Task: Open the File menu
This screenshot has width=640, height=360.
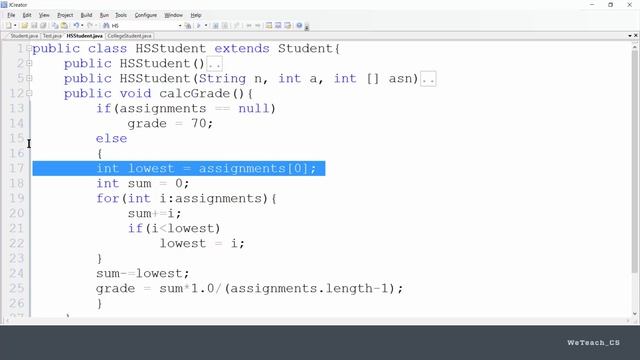Action: click(11, 15)
